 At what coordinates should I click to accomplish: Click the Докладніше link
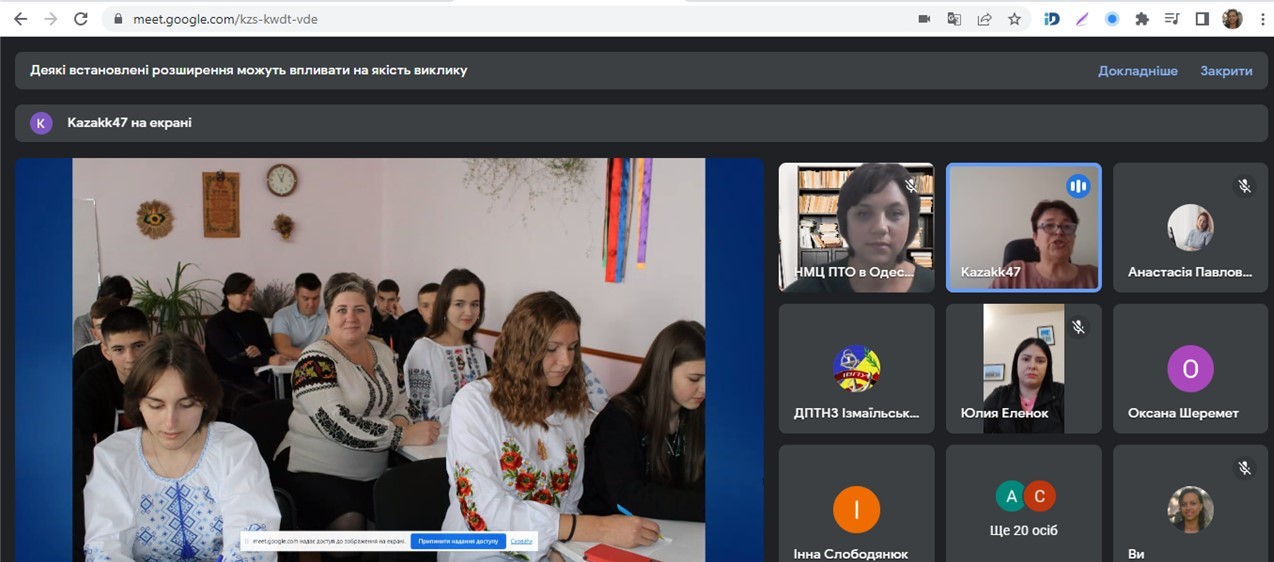[1137, 71]
